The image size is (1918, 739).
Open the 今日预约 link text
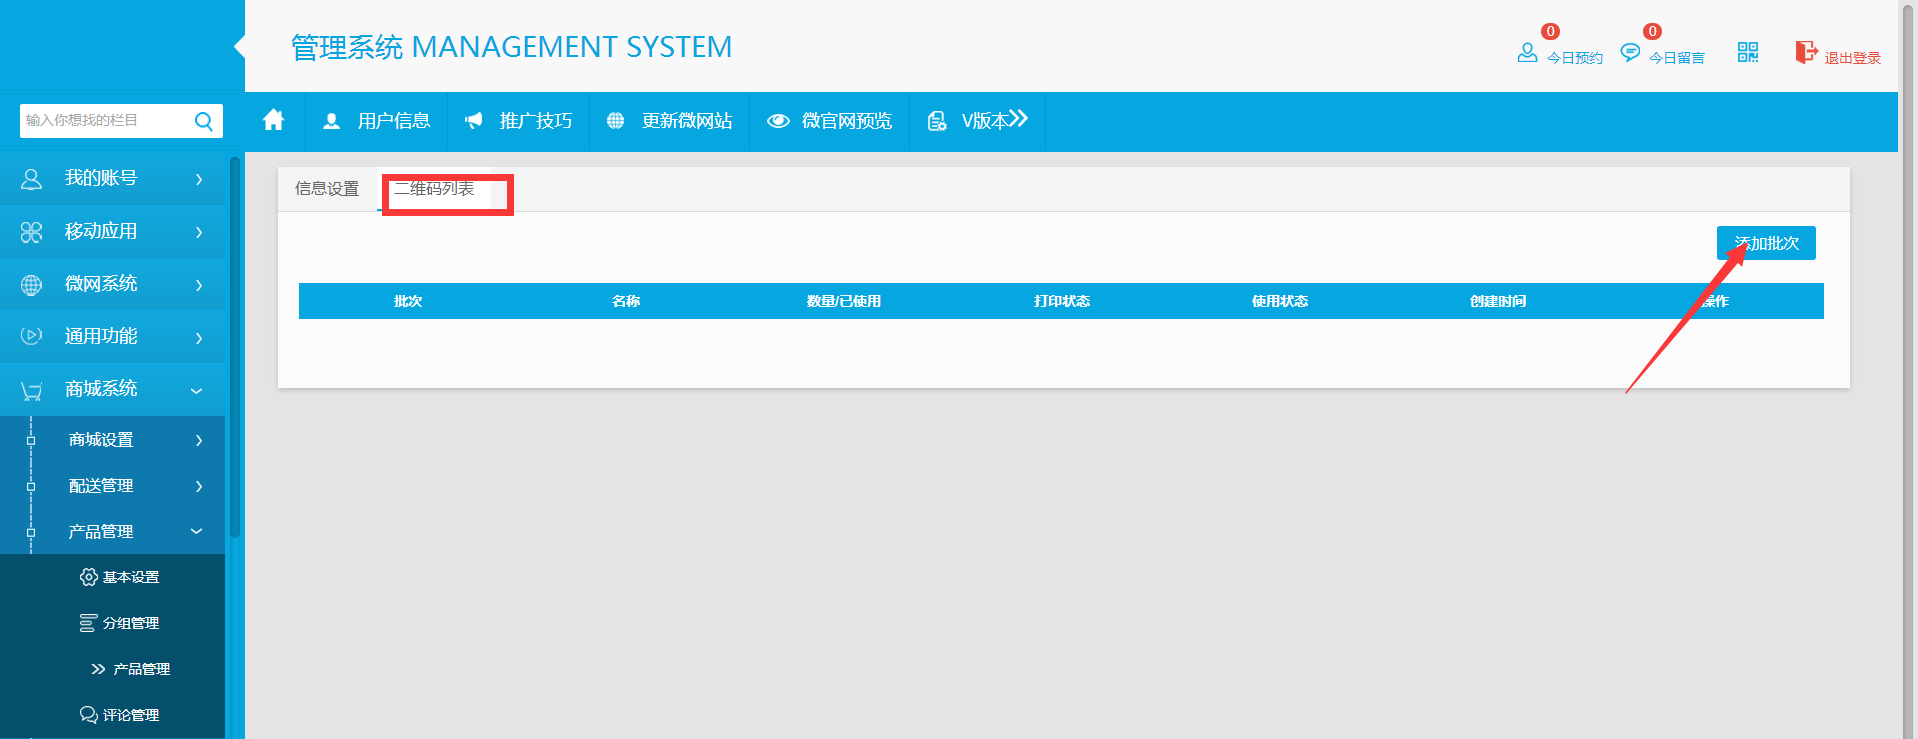(1575, 58)
